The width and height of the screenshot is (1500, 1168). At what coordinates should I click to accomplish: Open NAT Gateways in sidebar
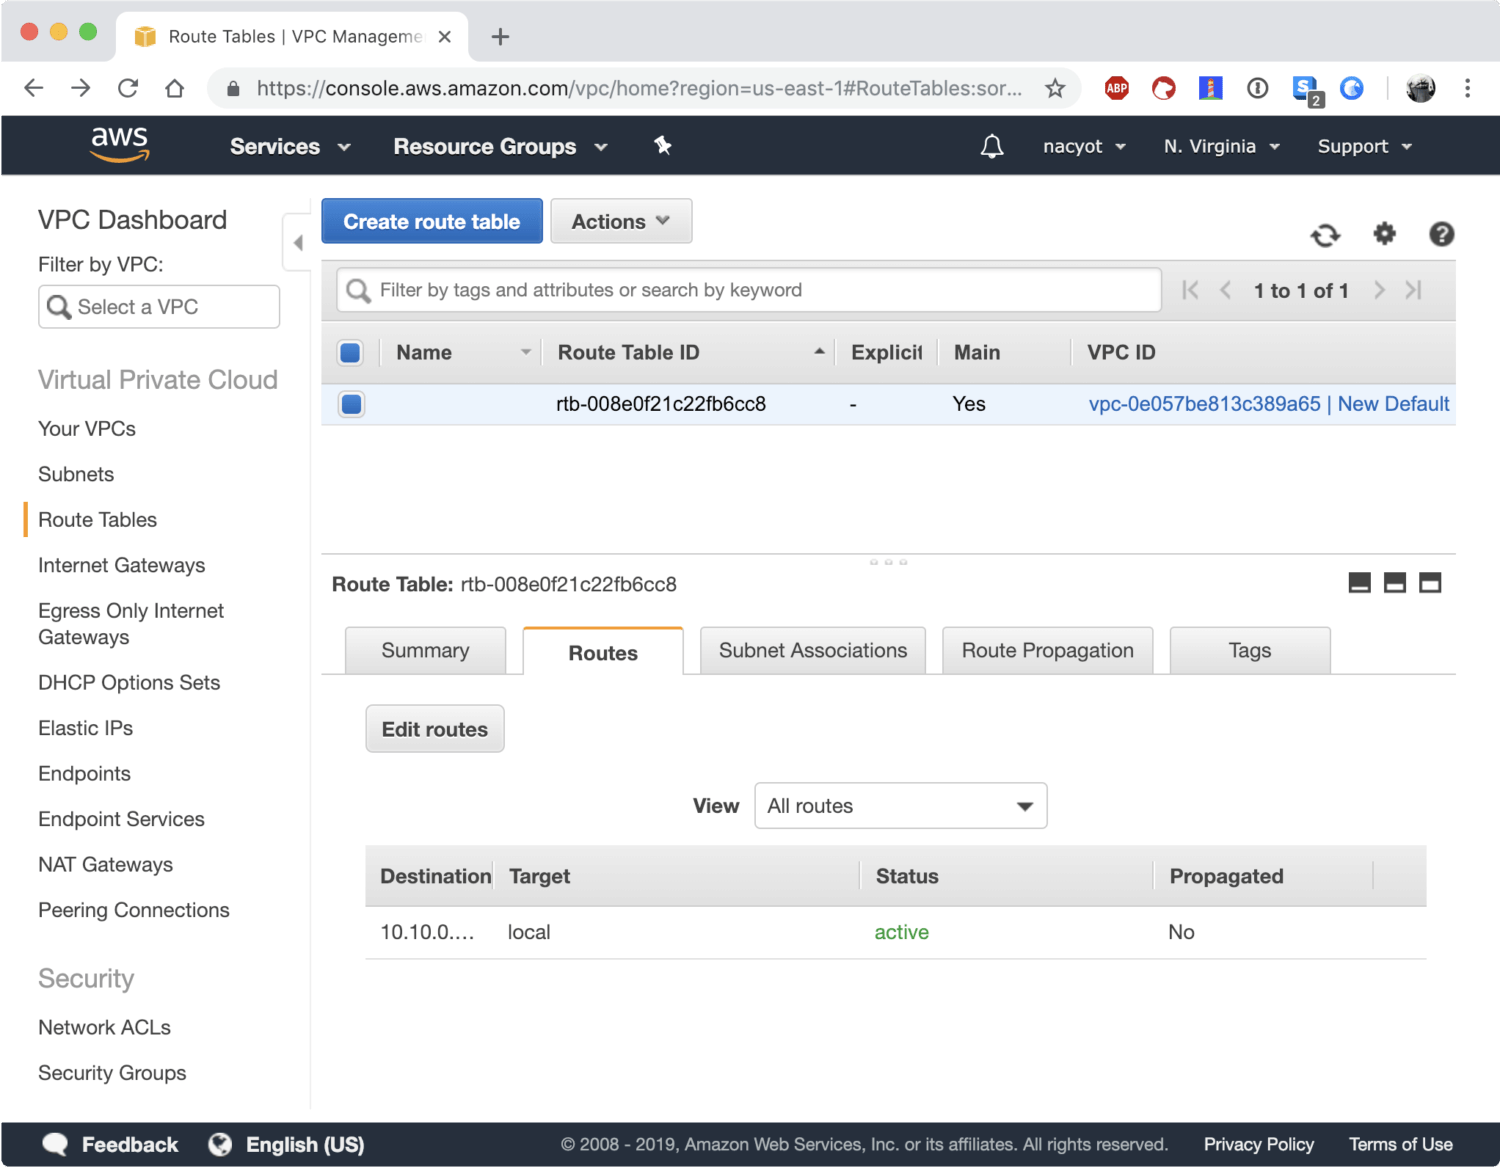pyautogui.click(x=105, y=865)
